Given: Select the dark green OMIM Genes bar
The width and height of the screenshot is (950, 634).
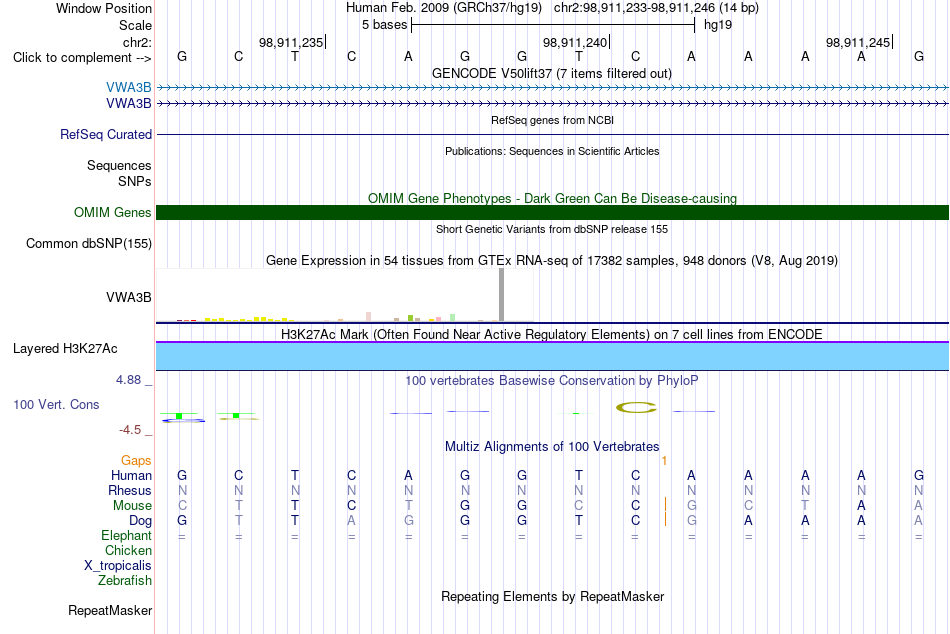Looking at the screenshot, I should (552, 212).
